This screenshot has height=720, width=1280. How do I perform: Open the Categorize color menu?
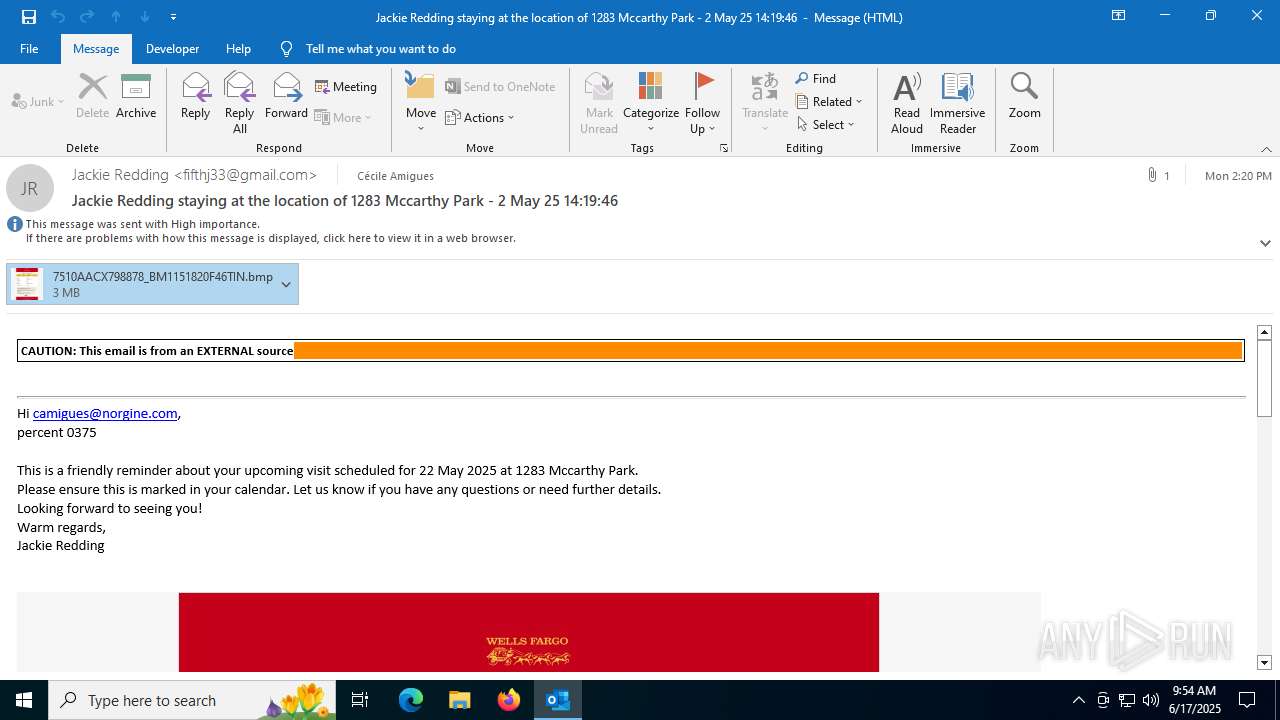pyautogui.click(x=651, y=102)
